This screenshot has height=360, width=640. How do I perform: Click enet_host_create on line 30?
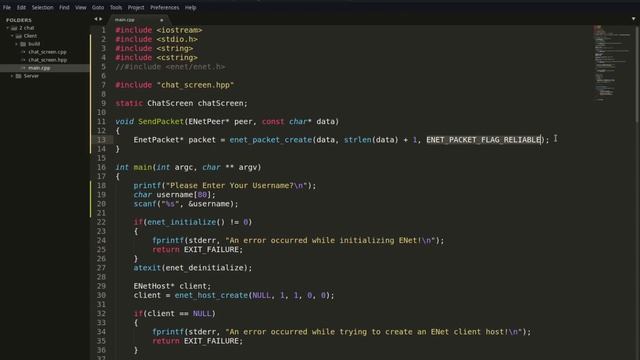211,295
